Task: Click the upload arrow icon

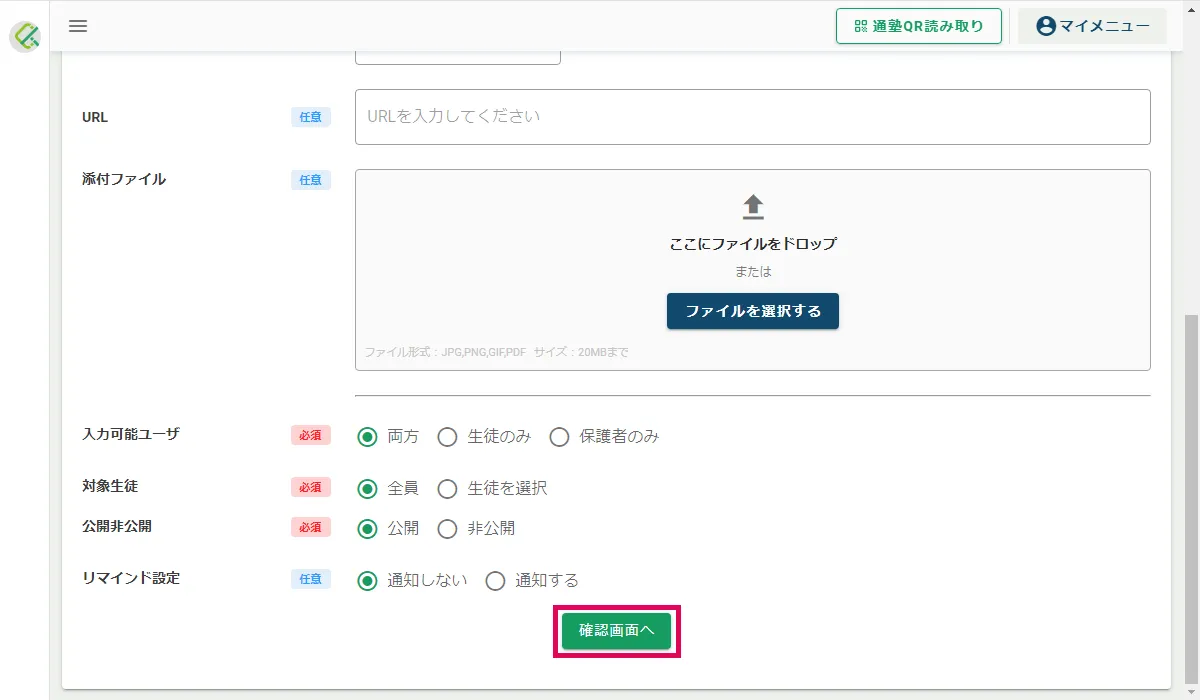Action: (x=753, y=207)
